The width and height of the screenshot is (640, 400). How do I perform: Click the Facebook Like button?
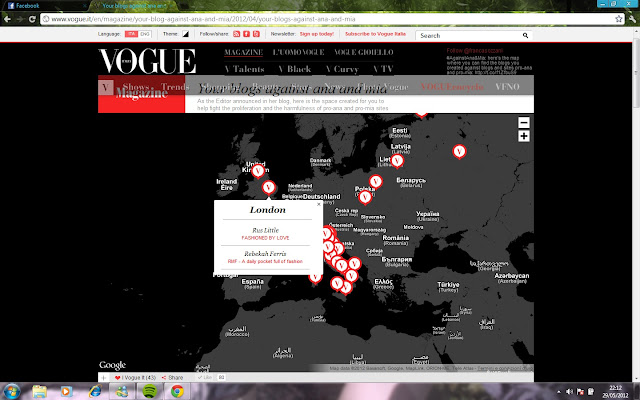(x=205, y=378)
